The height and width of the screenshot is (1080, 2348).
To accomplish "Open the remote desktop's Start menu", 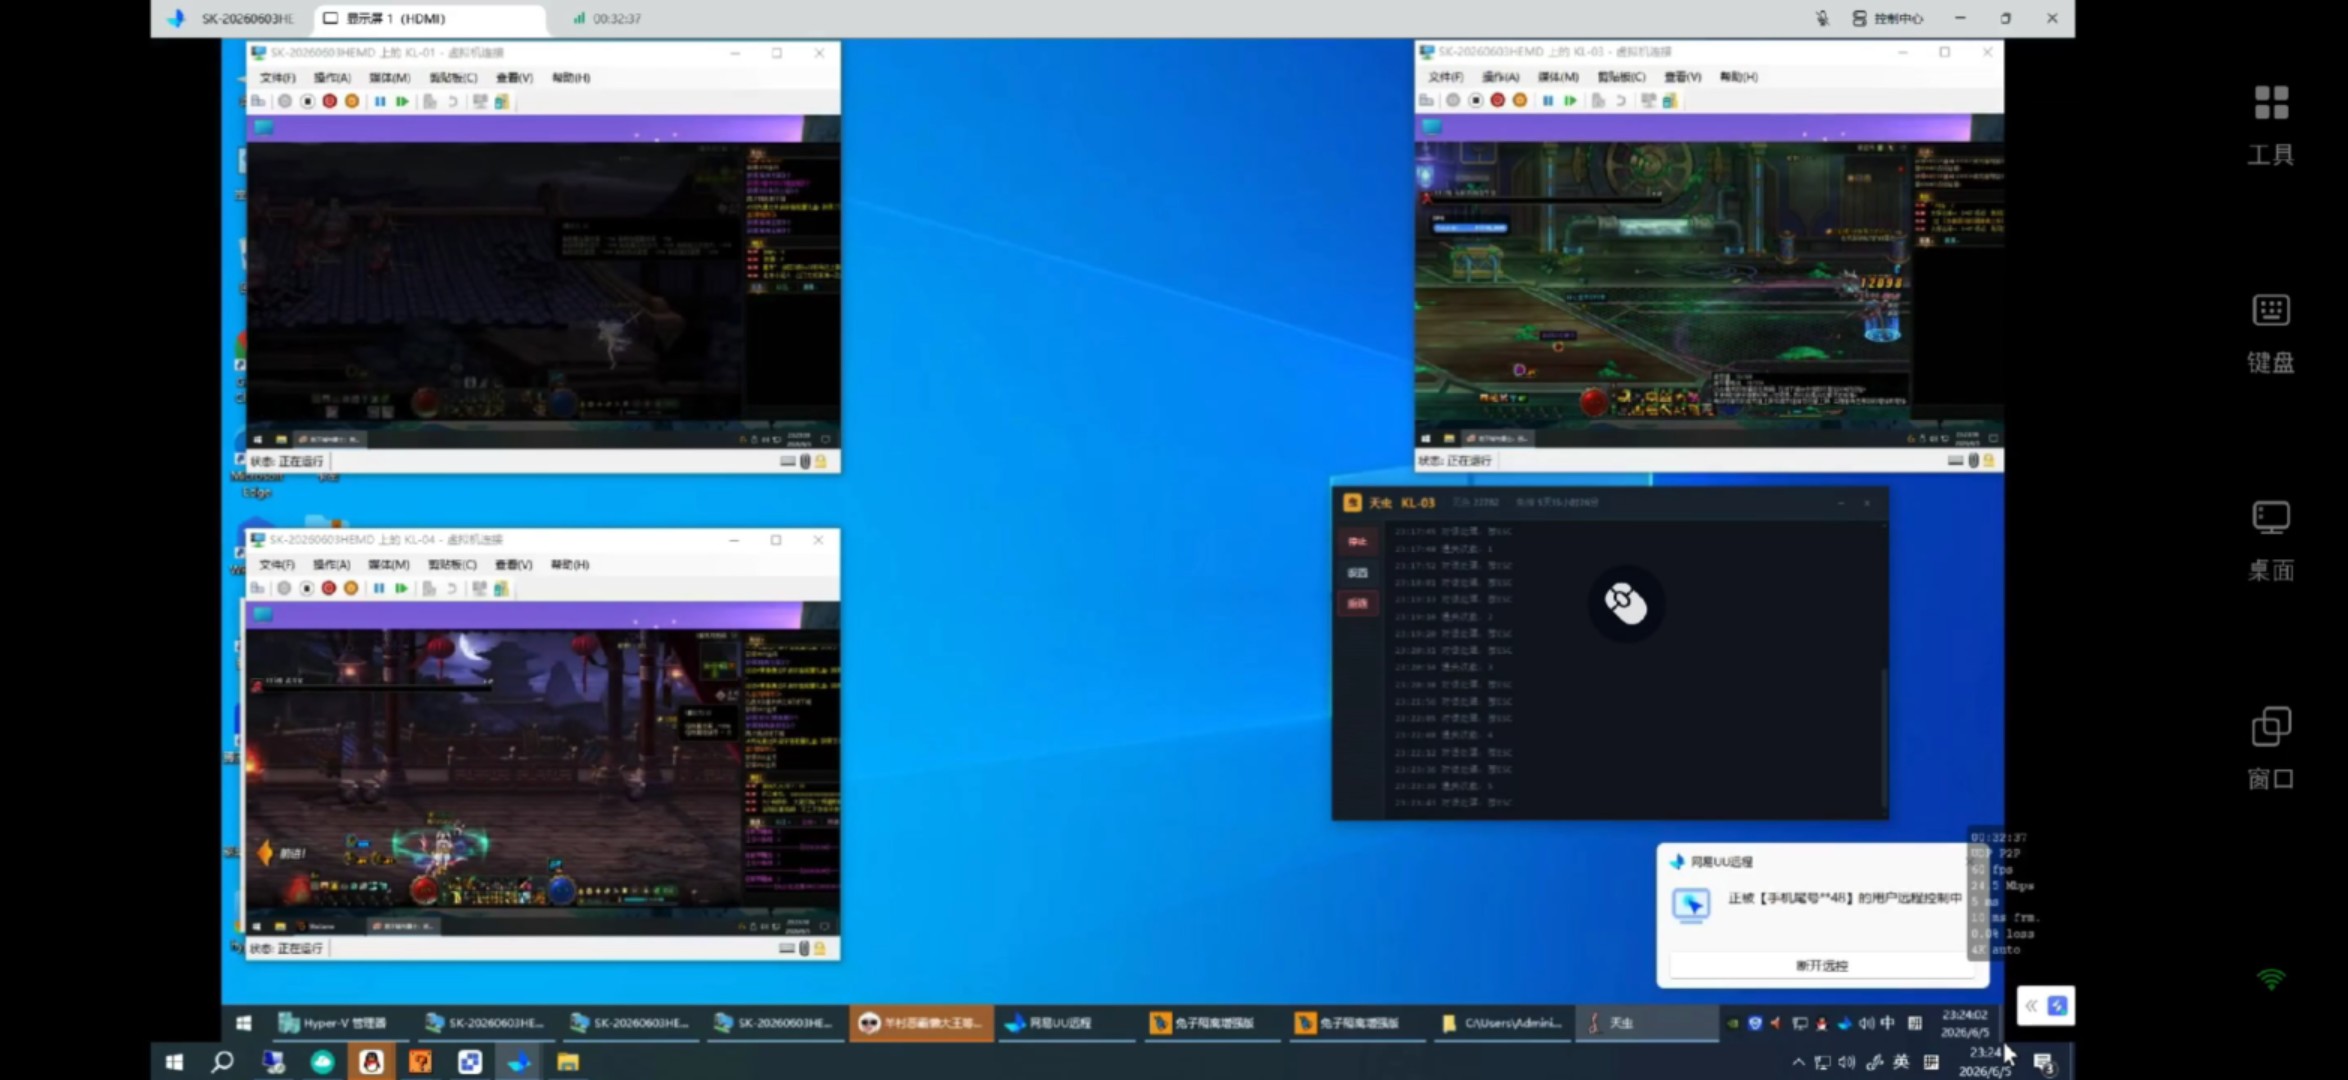I will click(x=243, y=1022).
